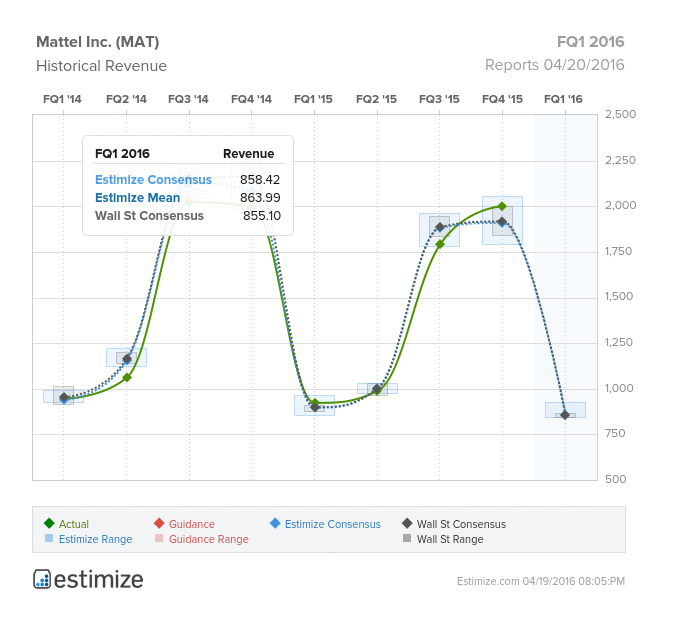Click the Reports 04/20/2016 text
675x620 pixels.
554,65
